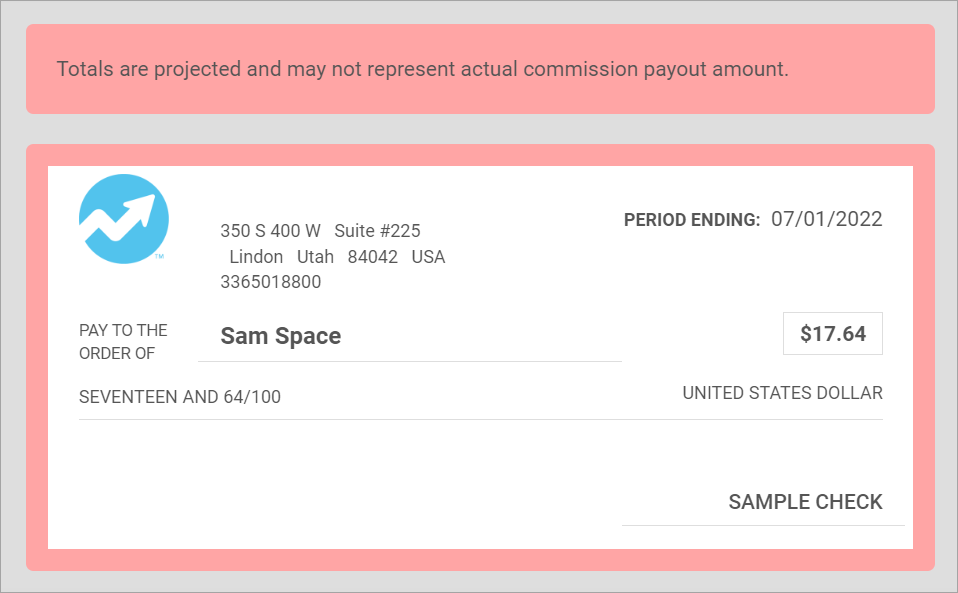Click the country text USA
The height and width of the screenshot is (593, 958).
(x=428, y=257)
